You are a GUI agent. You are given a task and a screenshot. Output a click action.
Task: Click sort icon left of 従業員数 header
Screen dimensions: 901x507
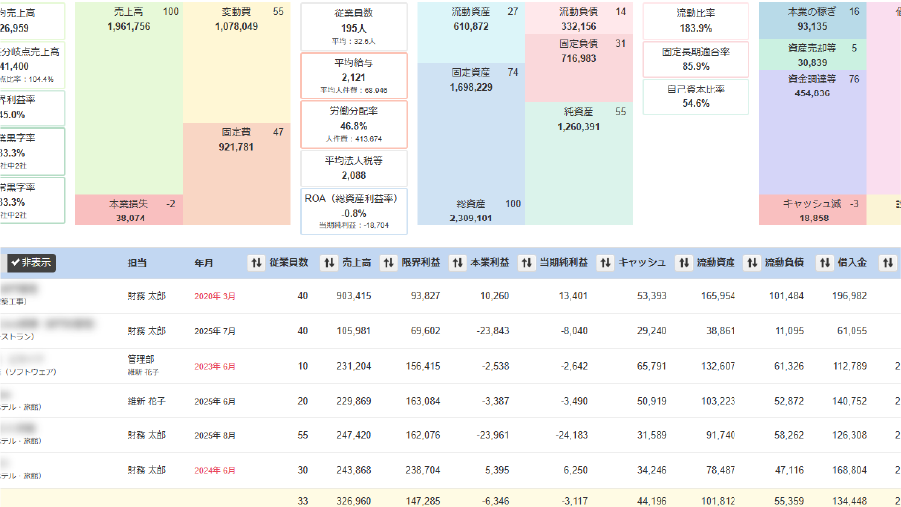pyautogui.click(x=256, y=263)
